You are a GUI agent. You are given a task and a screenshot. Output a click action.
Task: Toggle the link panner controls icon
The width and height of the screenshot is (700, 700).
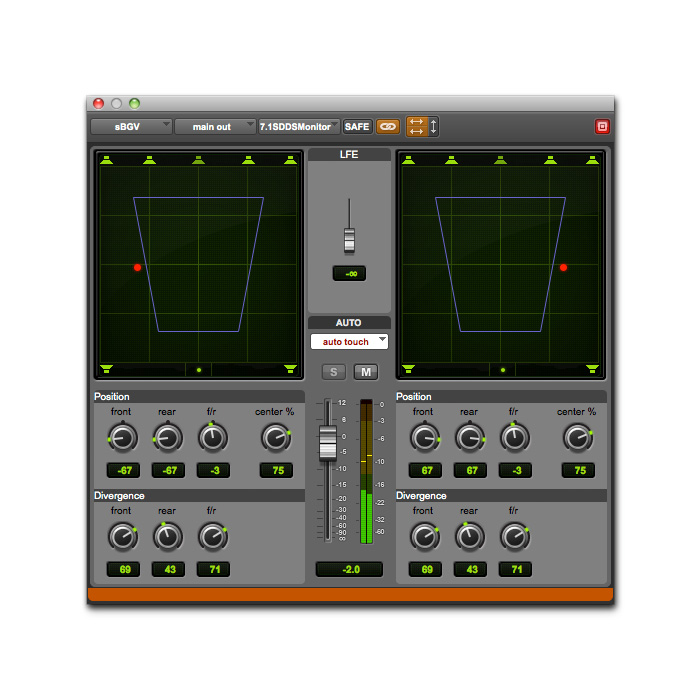[x=387, y=127]
